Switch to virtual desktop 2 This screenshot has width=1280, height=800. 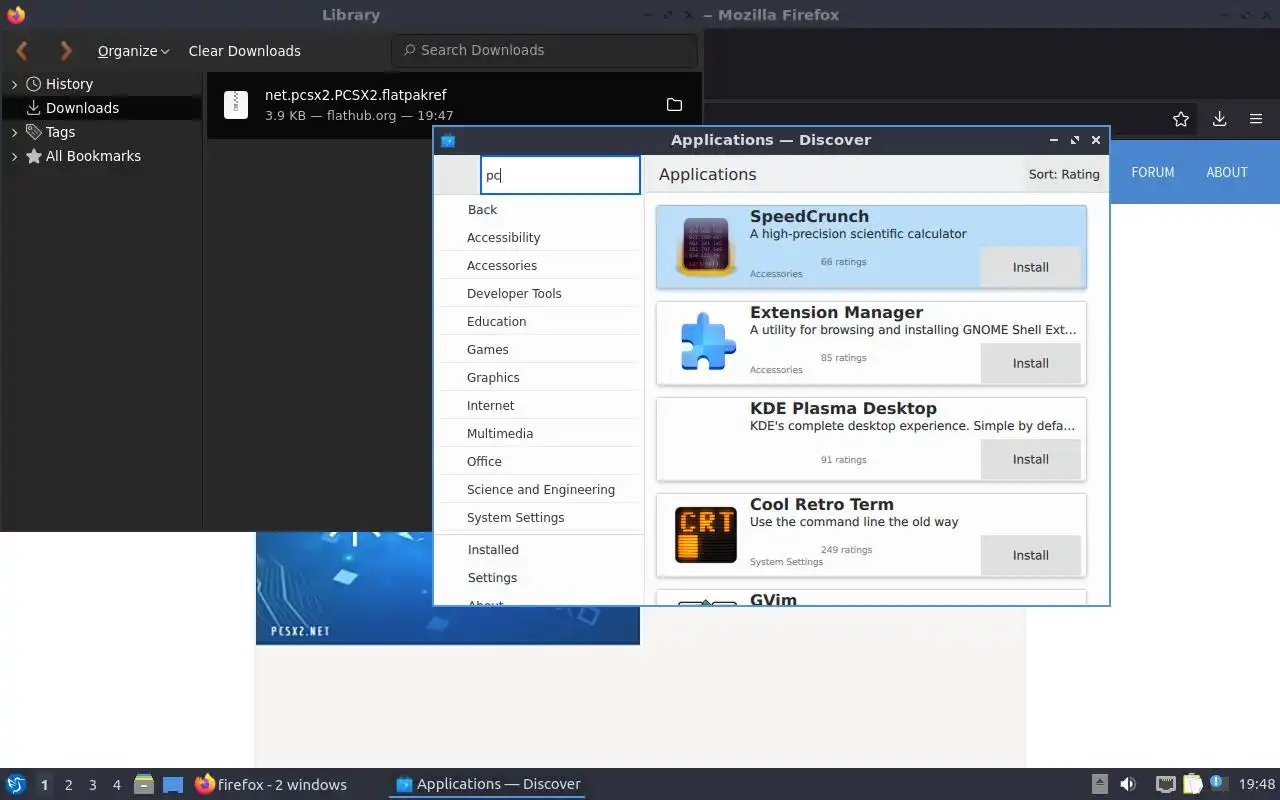pyautogui.click(x=68, y=785)
